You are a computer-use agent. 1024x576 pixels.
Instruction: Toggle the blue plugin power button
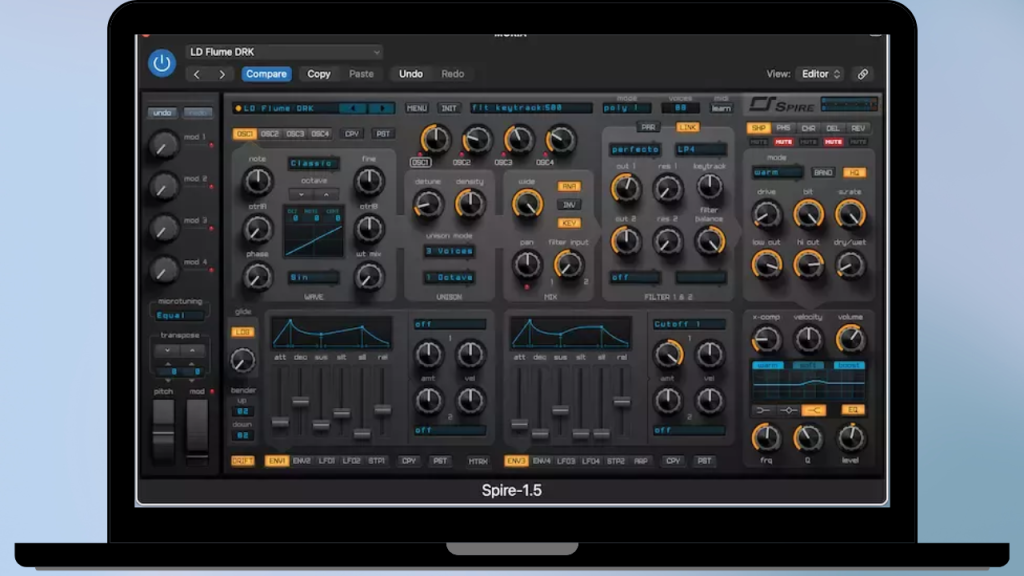[161, 63]
